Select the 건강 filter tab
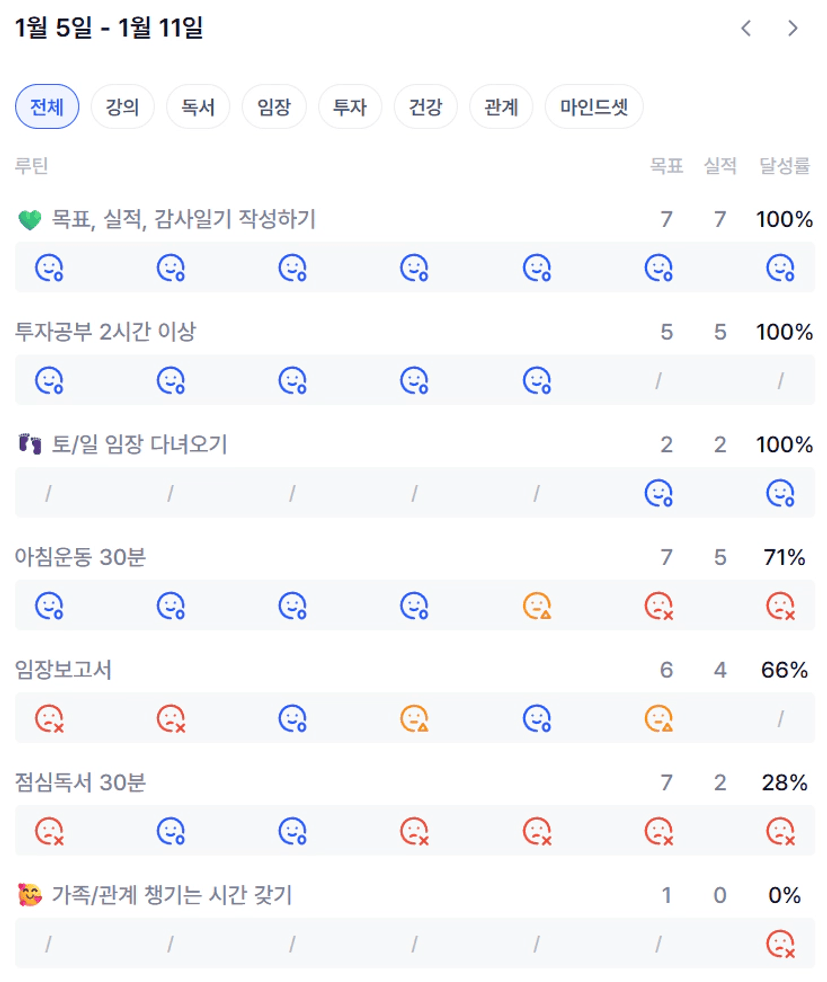The width and height of the screenshot is (827, 982). click(x=426, y=107)
